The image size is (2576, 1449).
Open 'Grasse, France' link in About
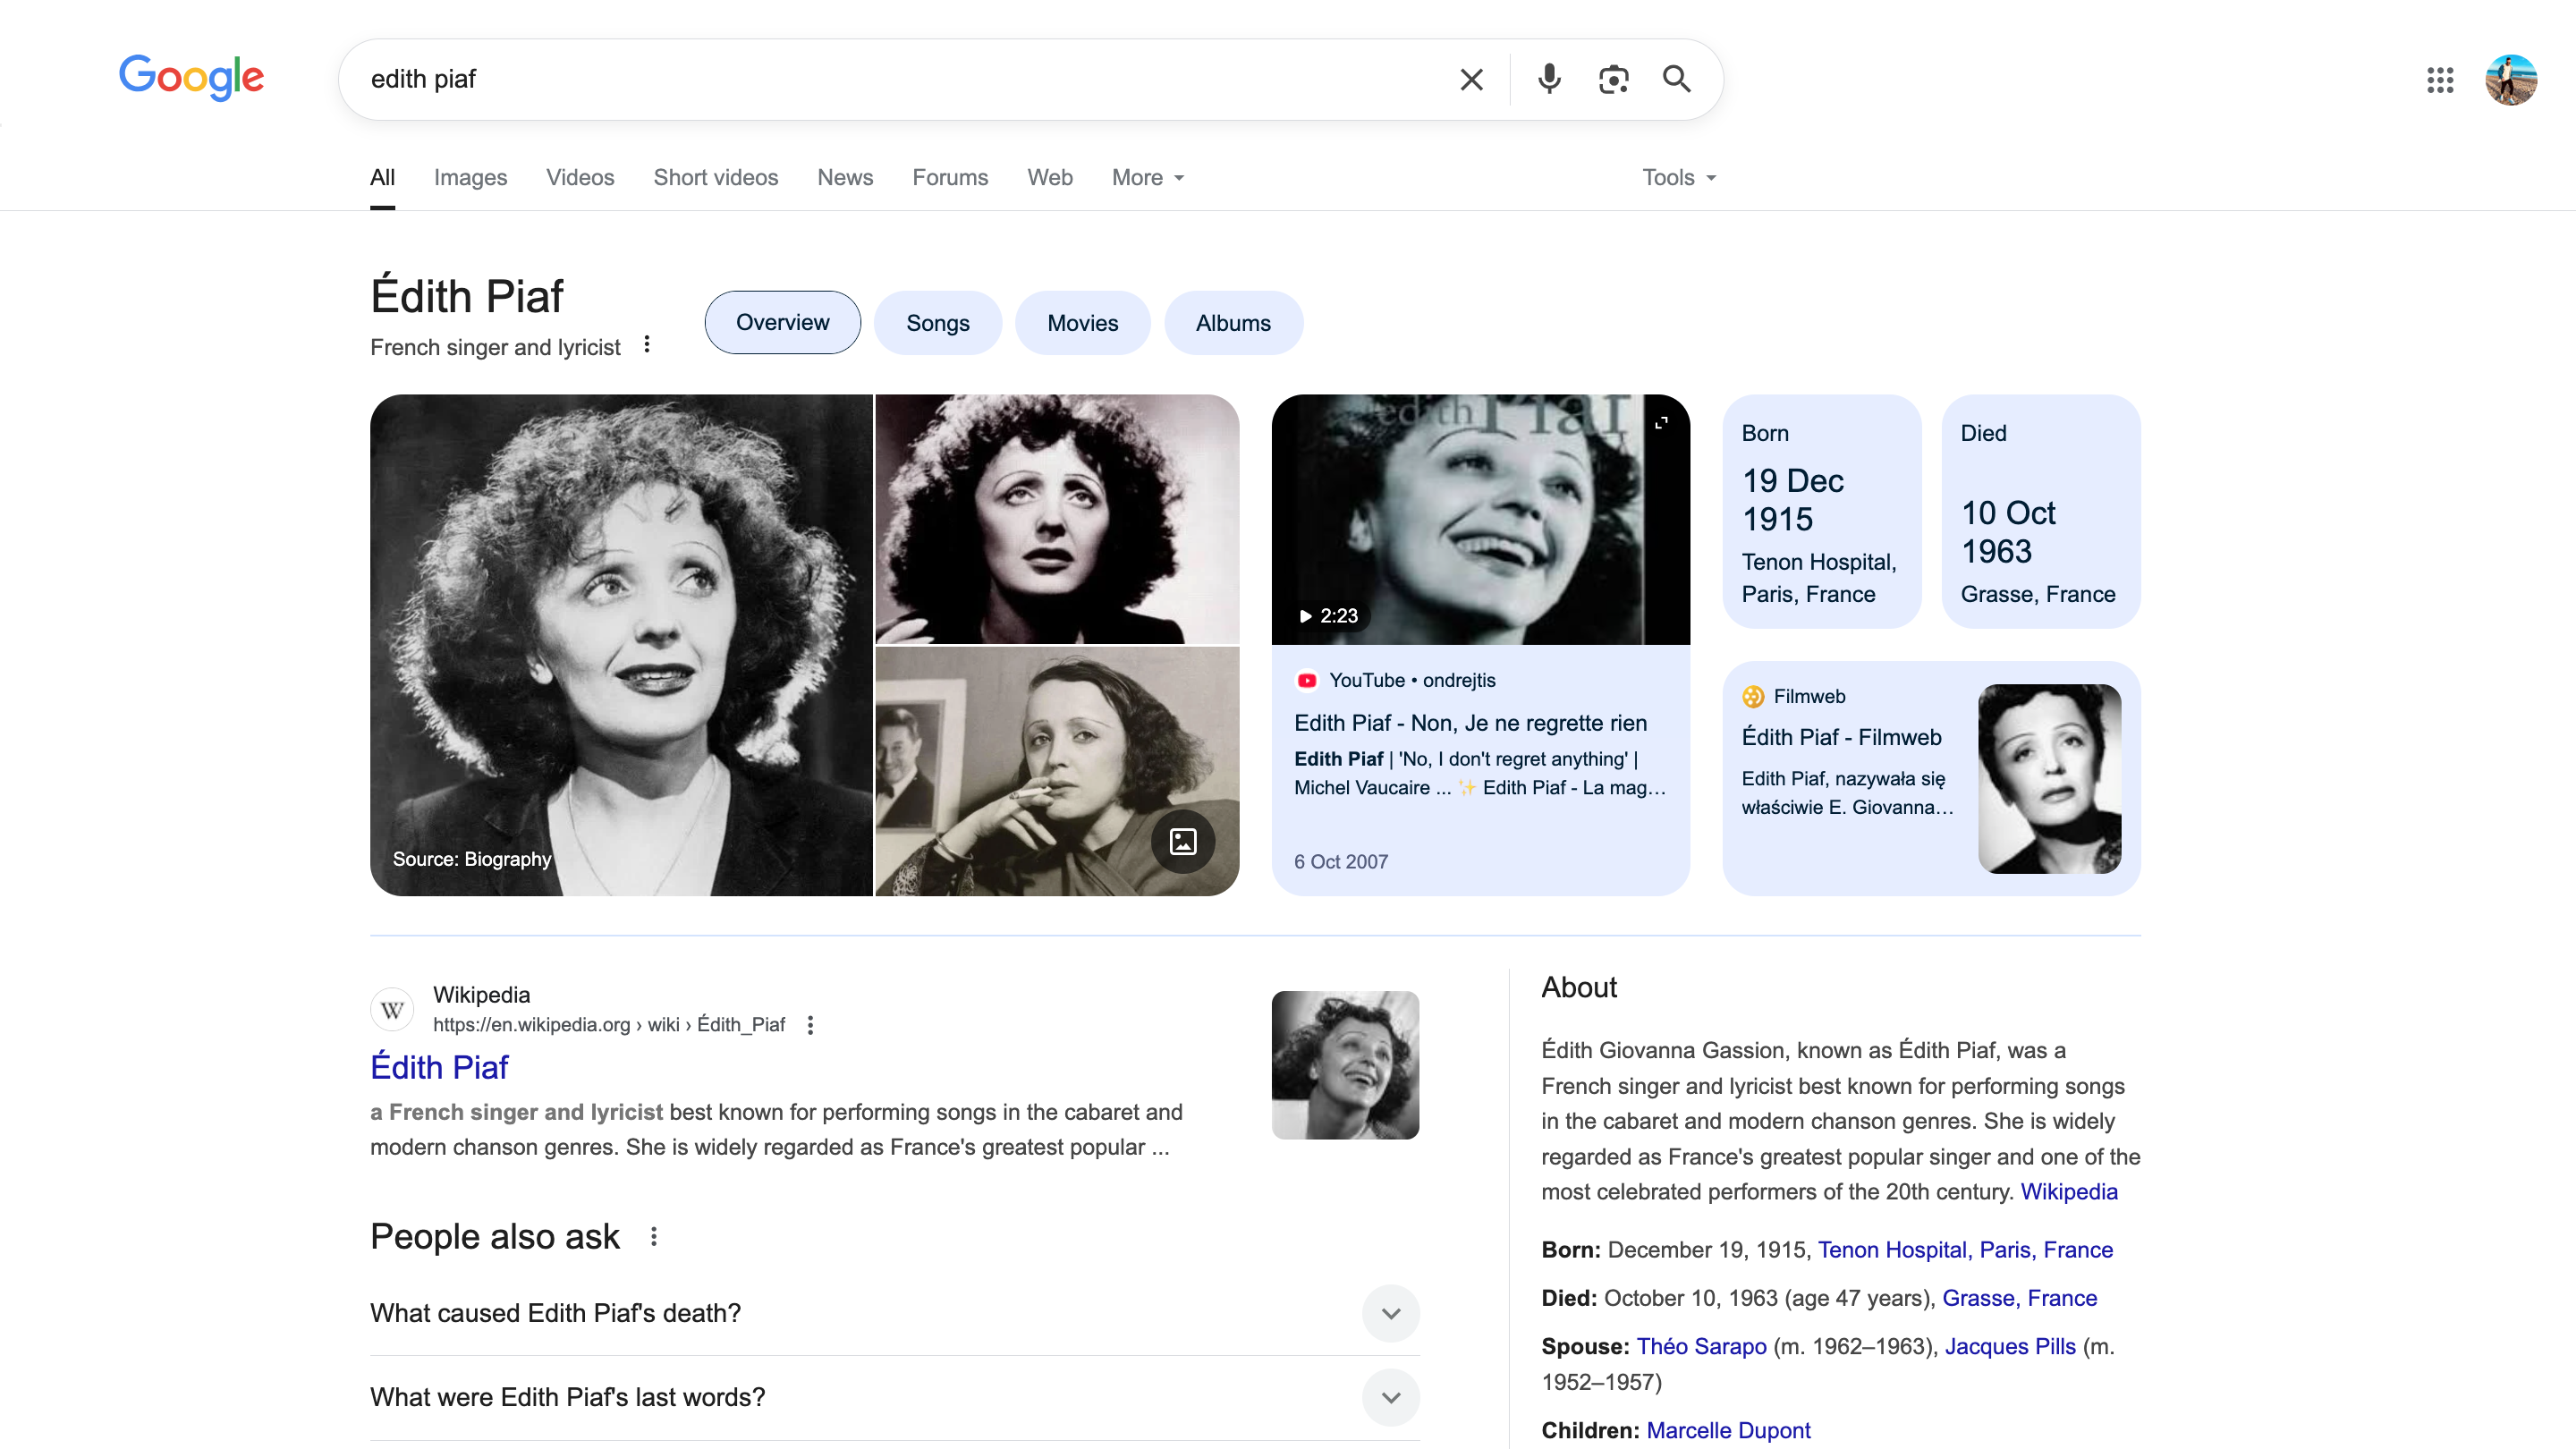point(2019,1298)
